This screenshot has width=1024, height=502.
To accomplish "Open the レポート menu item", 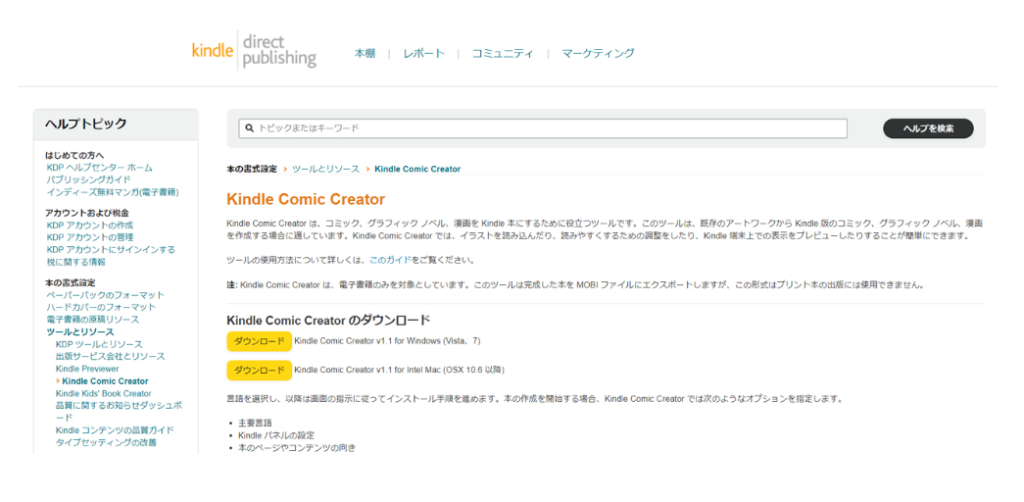I will pyautogui.click(x=423, y=54).
